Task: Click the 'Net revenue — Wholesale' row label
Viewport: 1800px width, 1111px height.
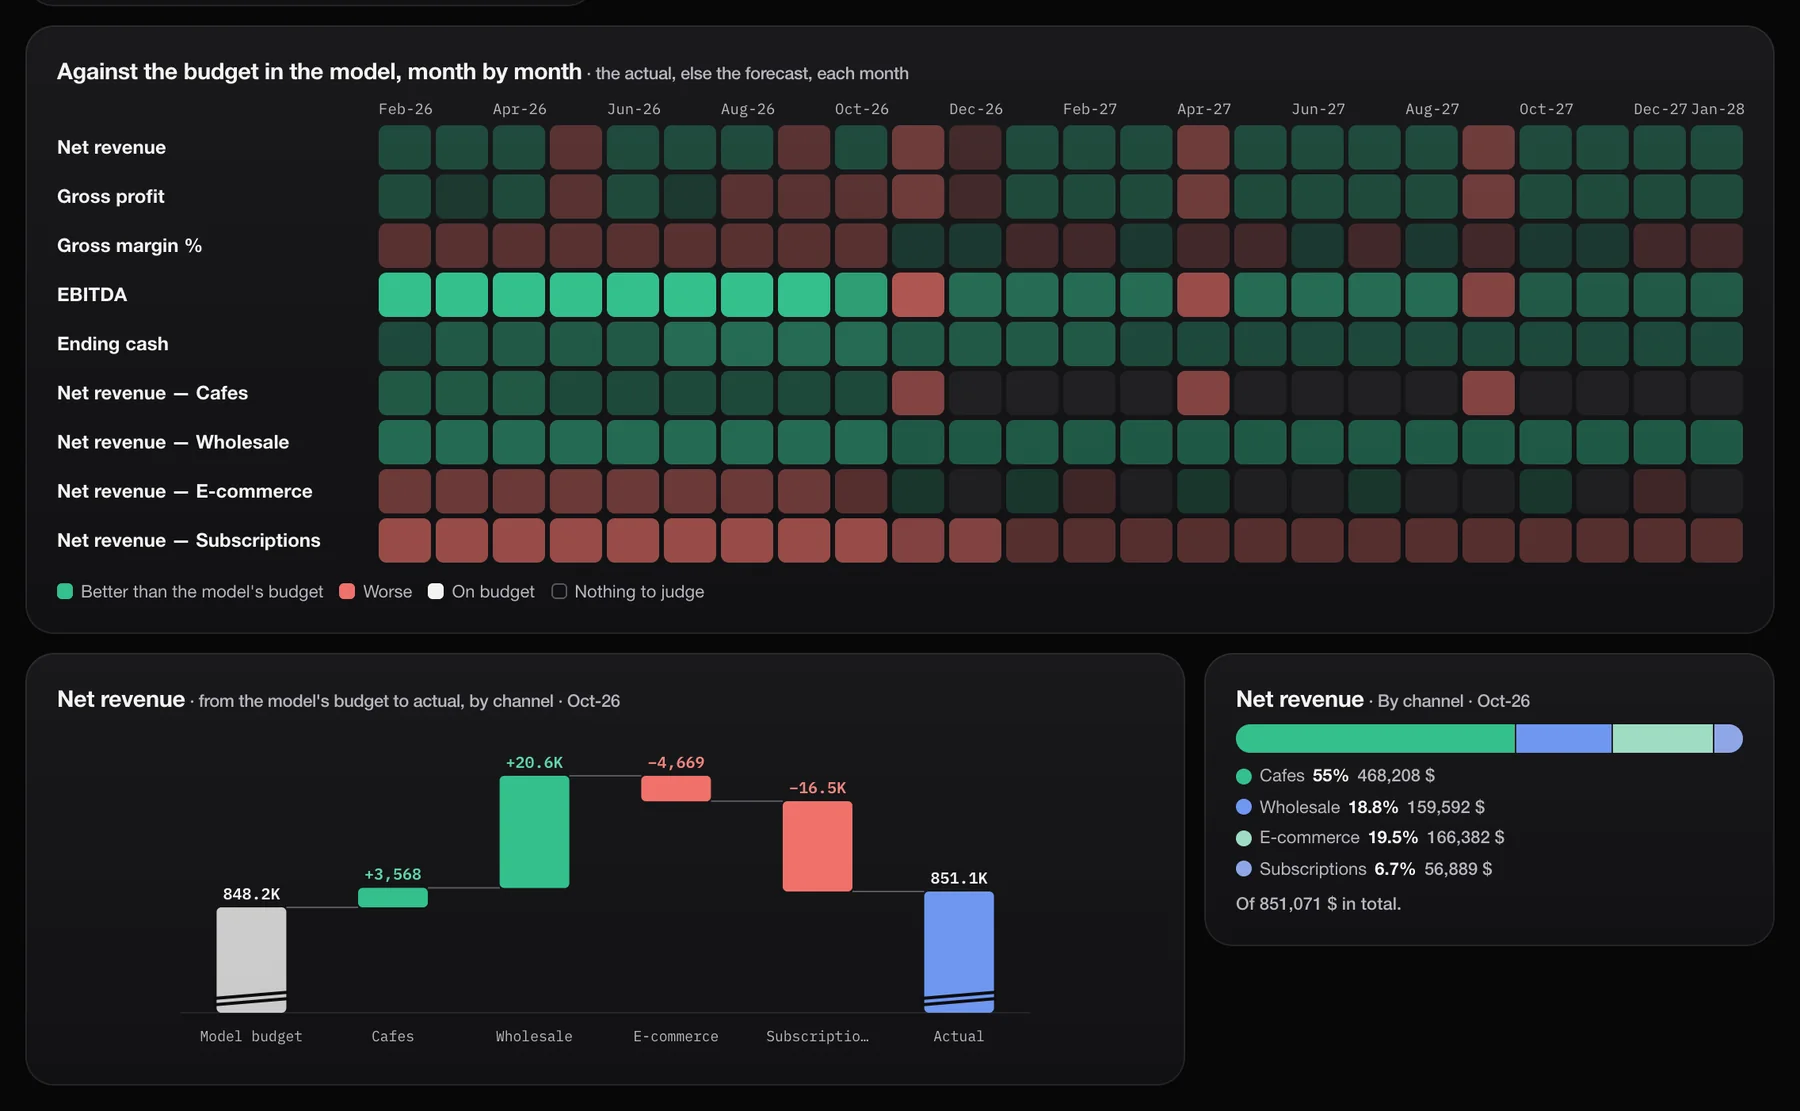Action: click(x=173, y=442)
